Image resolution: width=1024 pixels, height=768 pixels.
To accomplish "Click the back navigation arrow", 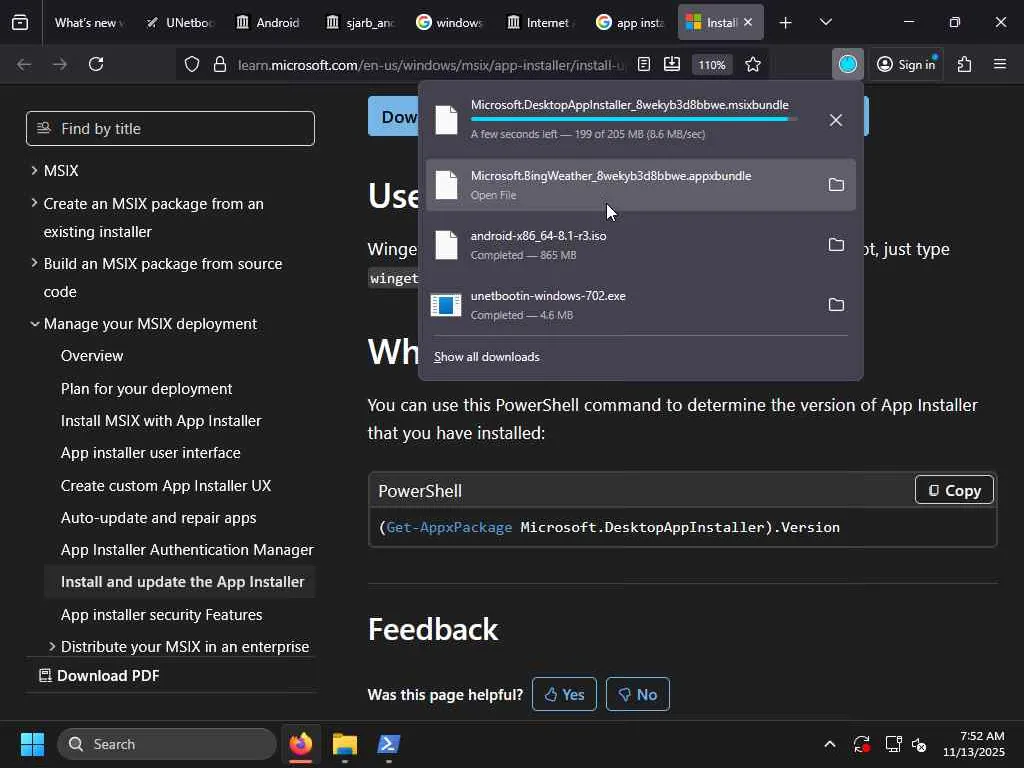I will click(x=24, y=64).
